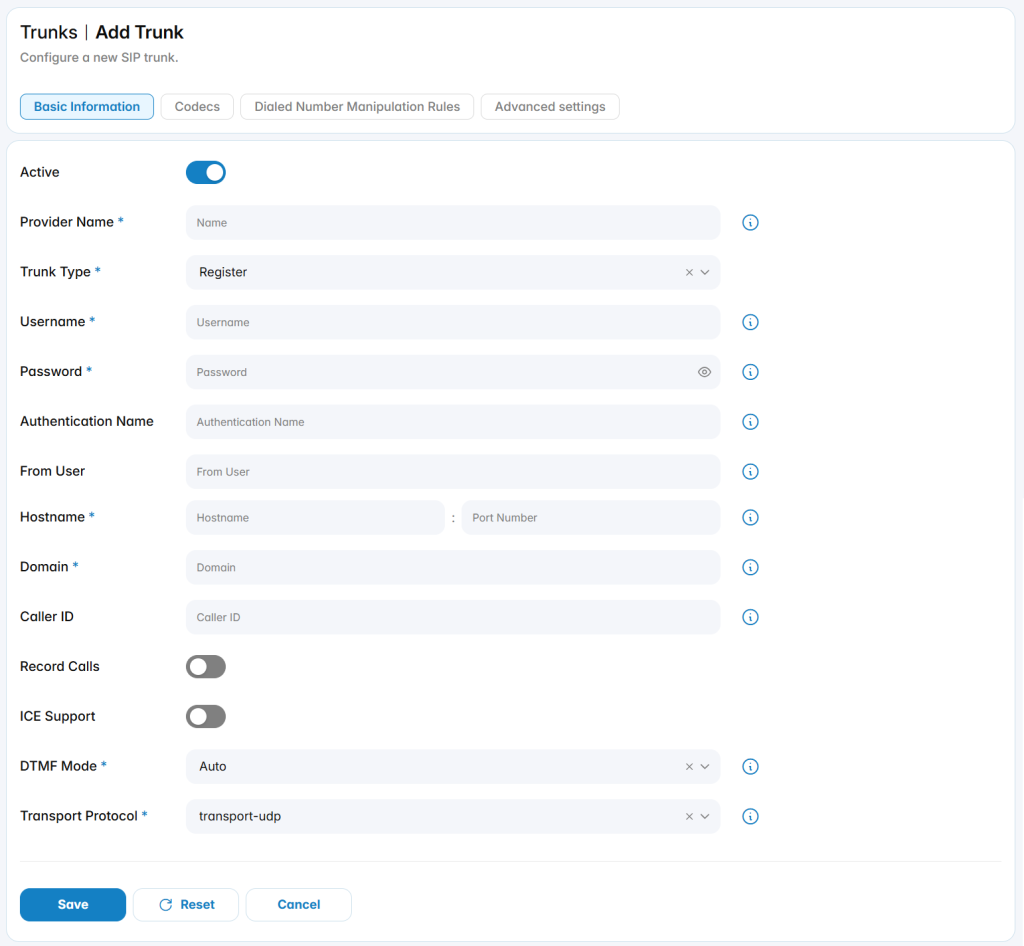Clear the Transport Protocol selection
Screen dimensions: 1024x946
pos(689,816)
